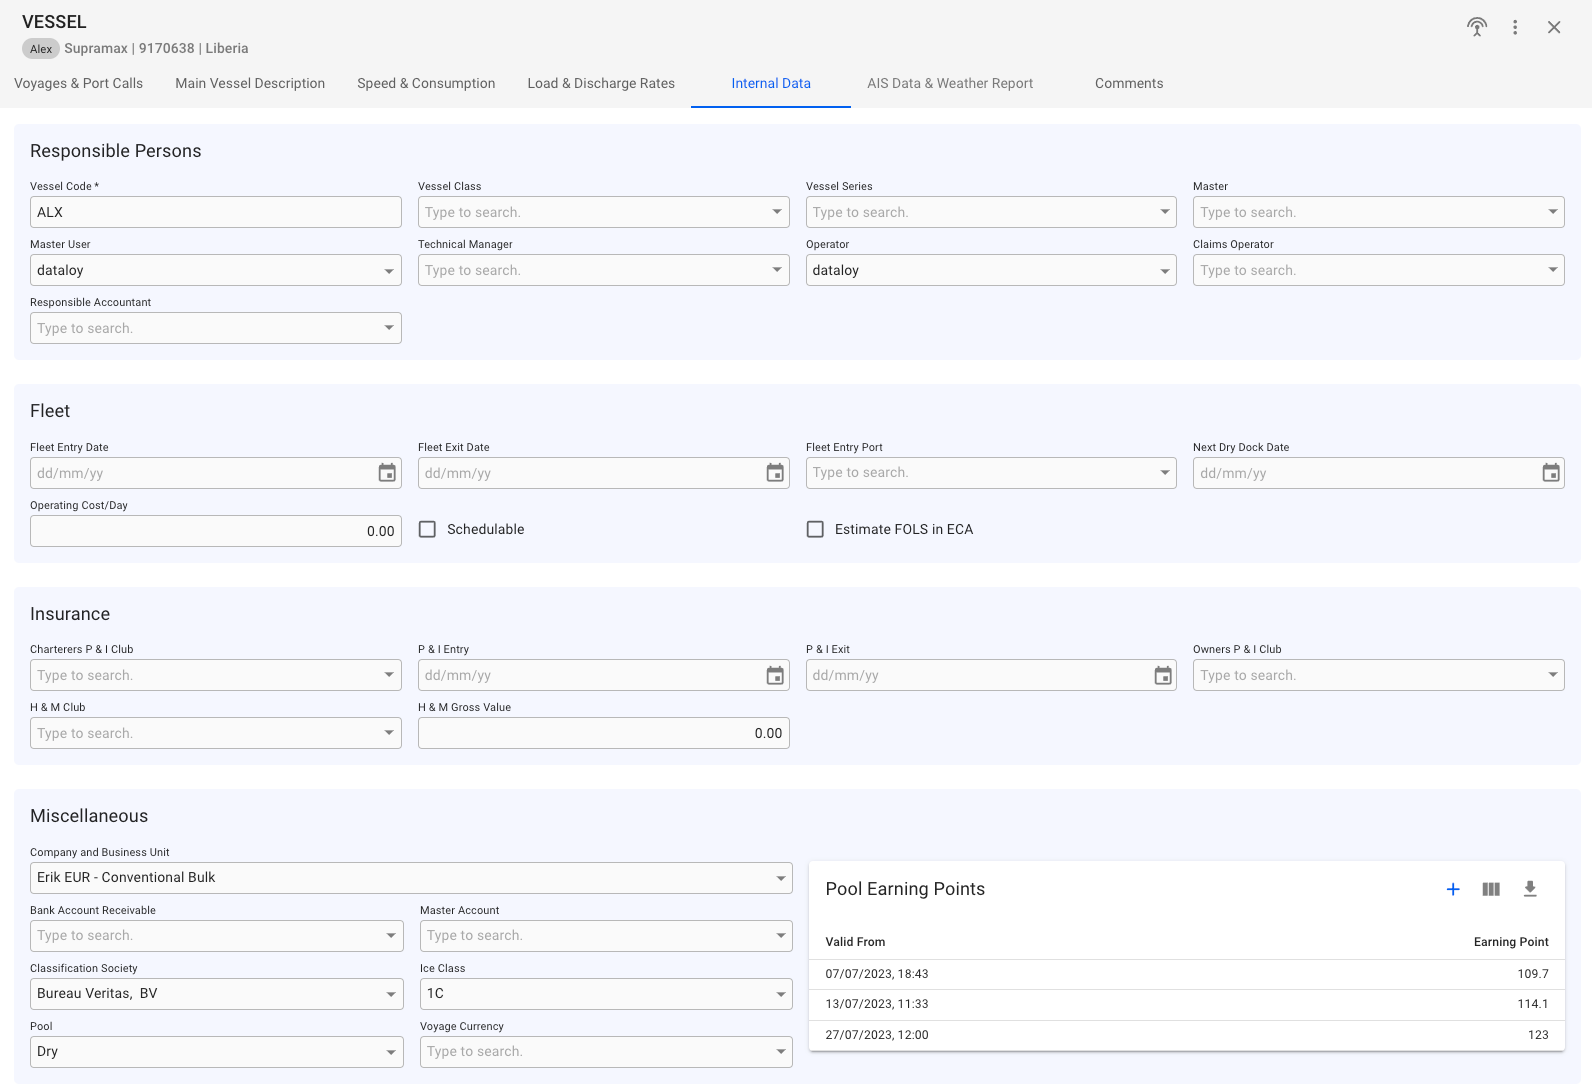Viewport: 1592px width, 1091px height.
Task: Click the Vessel Code input field
Action: tap(215, 212)
